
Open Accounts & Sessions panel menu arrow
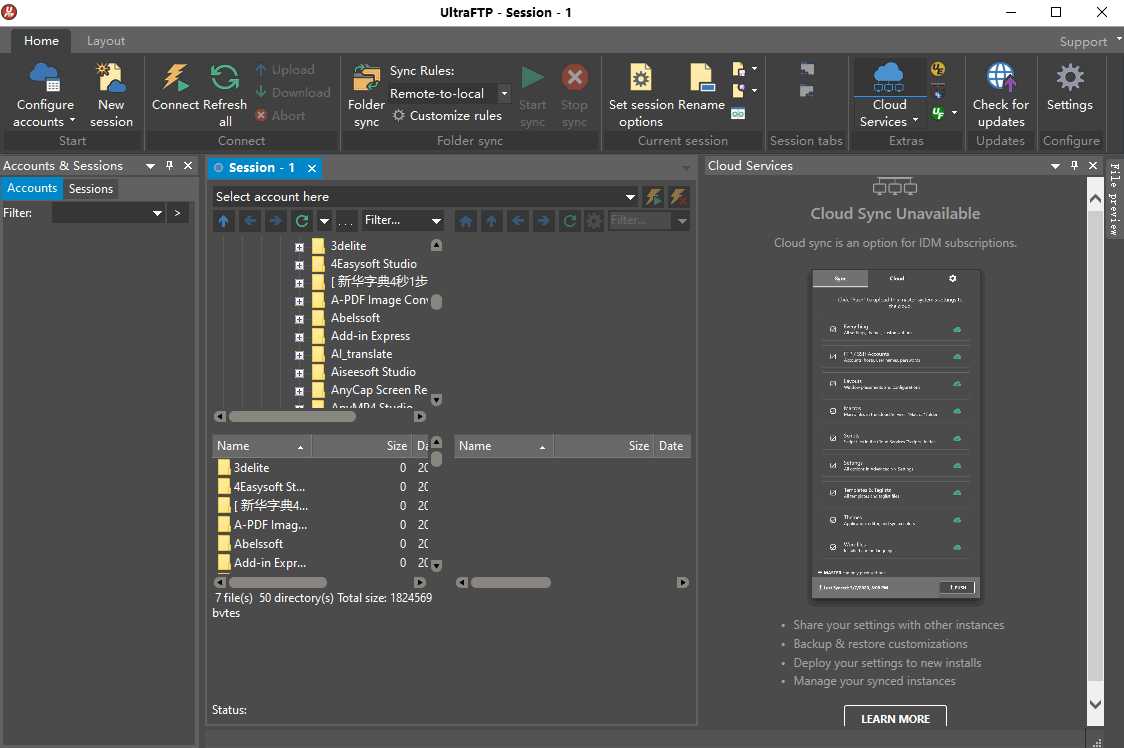[x=151, y=166]
